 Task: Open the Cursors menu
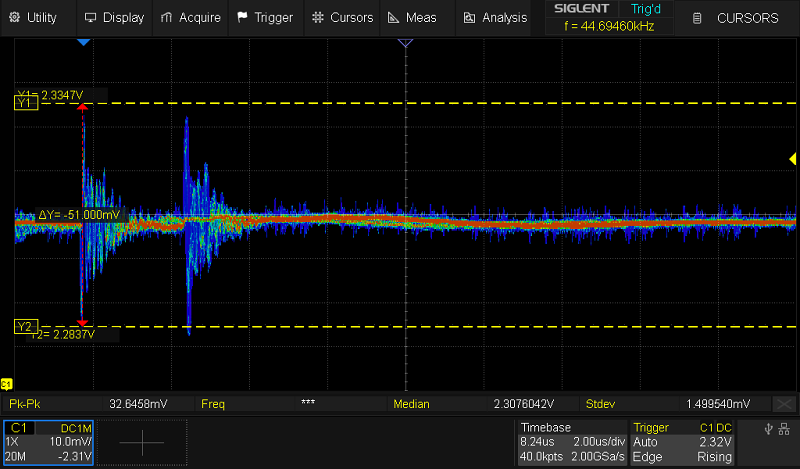(342, 17)
